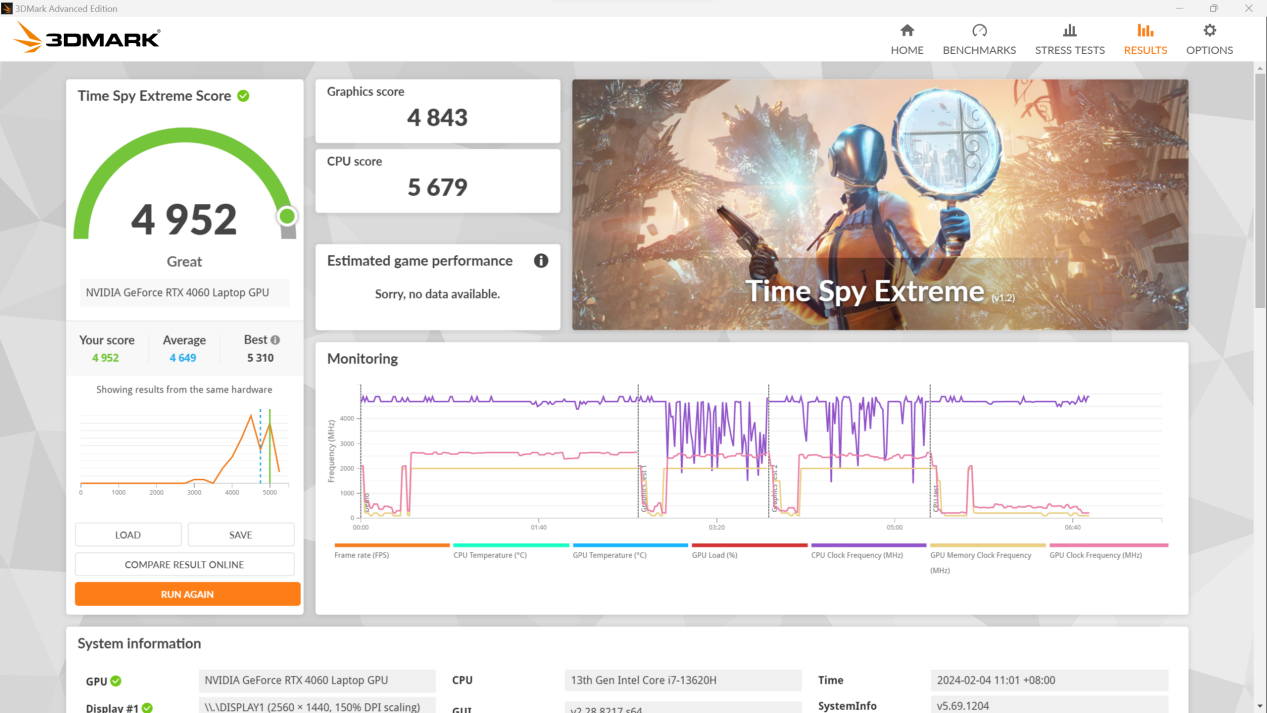Open Benchmarks gauge icon tab
The width and height of the screenshot is (1267, 713).
tap(979, 31)
